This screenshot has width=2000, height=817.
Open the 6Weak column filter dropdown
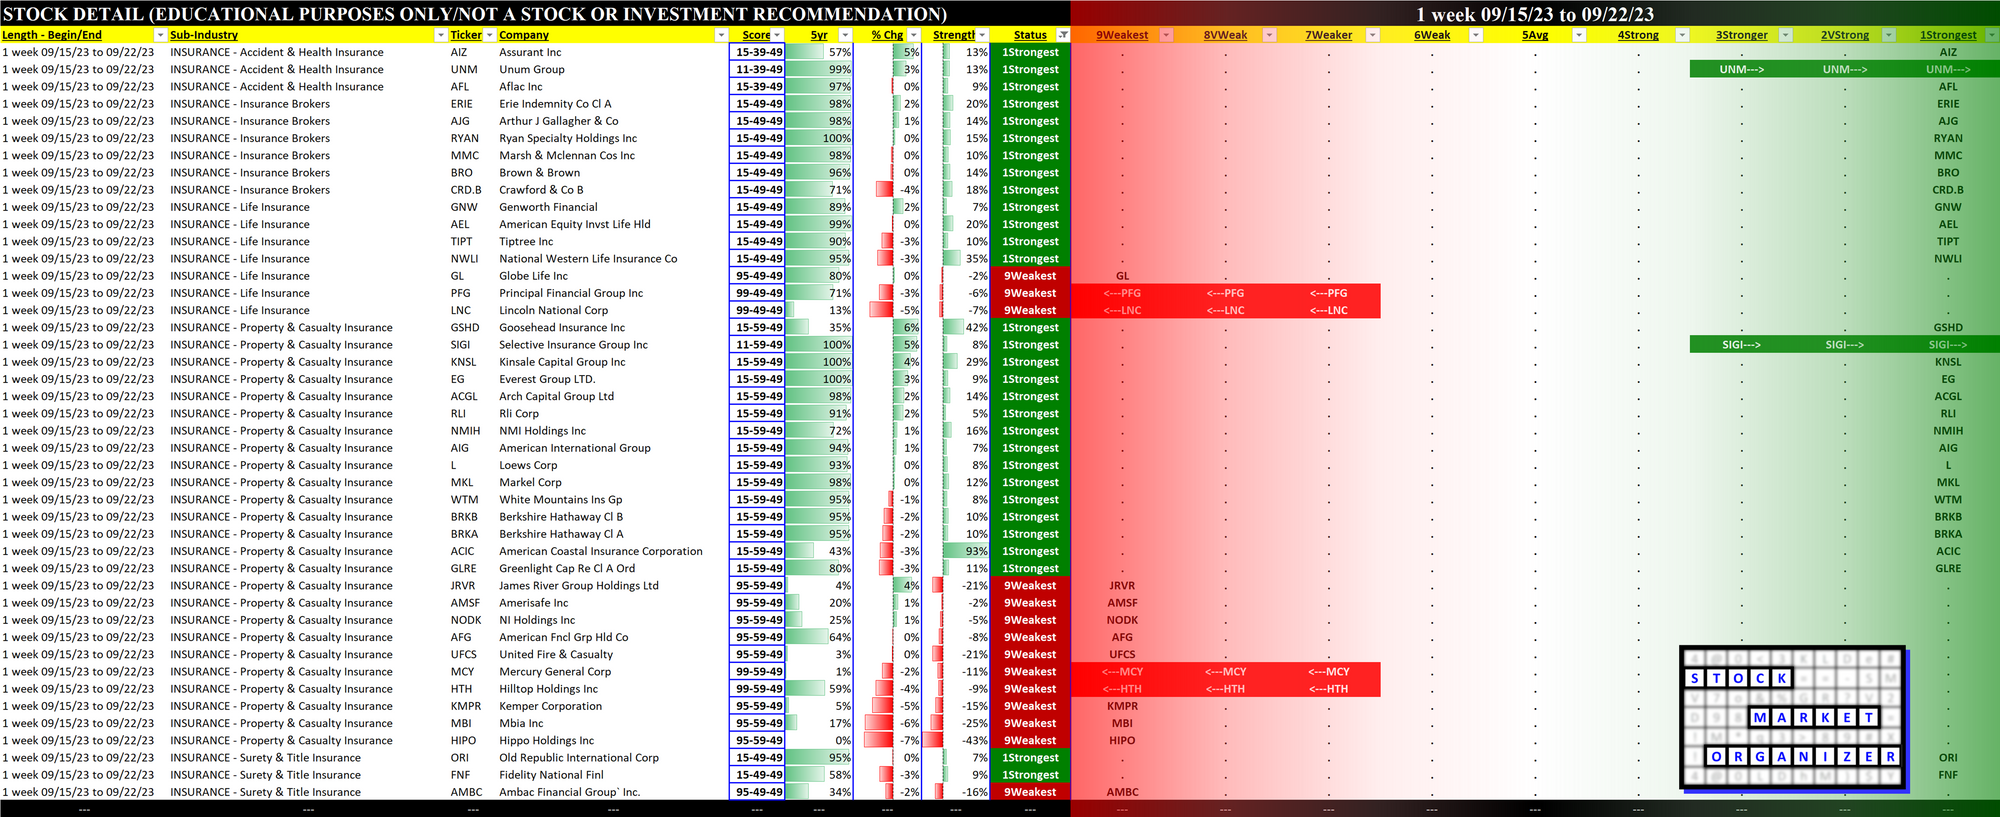pos(1476,35)
